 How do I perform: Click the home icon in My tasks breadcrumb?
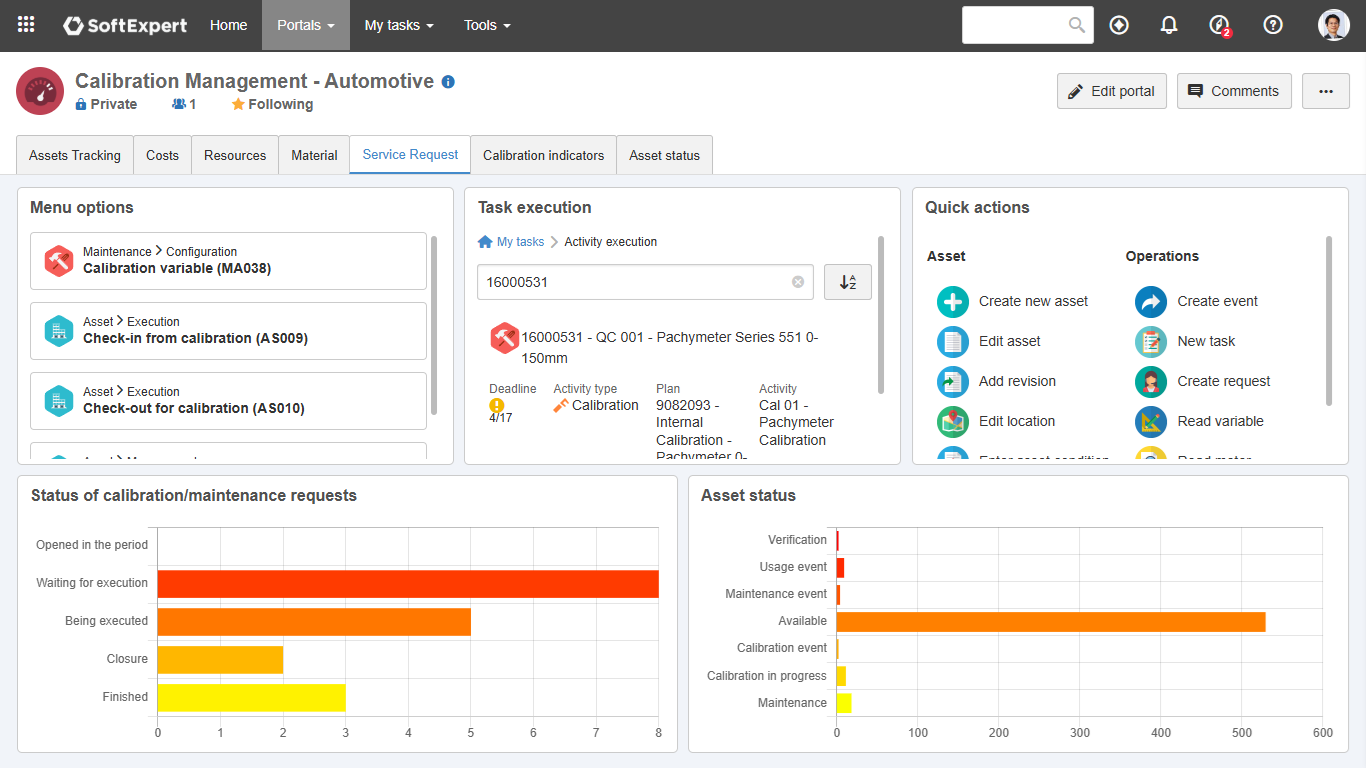click(486, 242)
